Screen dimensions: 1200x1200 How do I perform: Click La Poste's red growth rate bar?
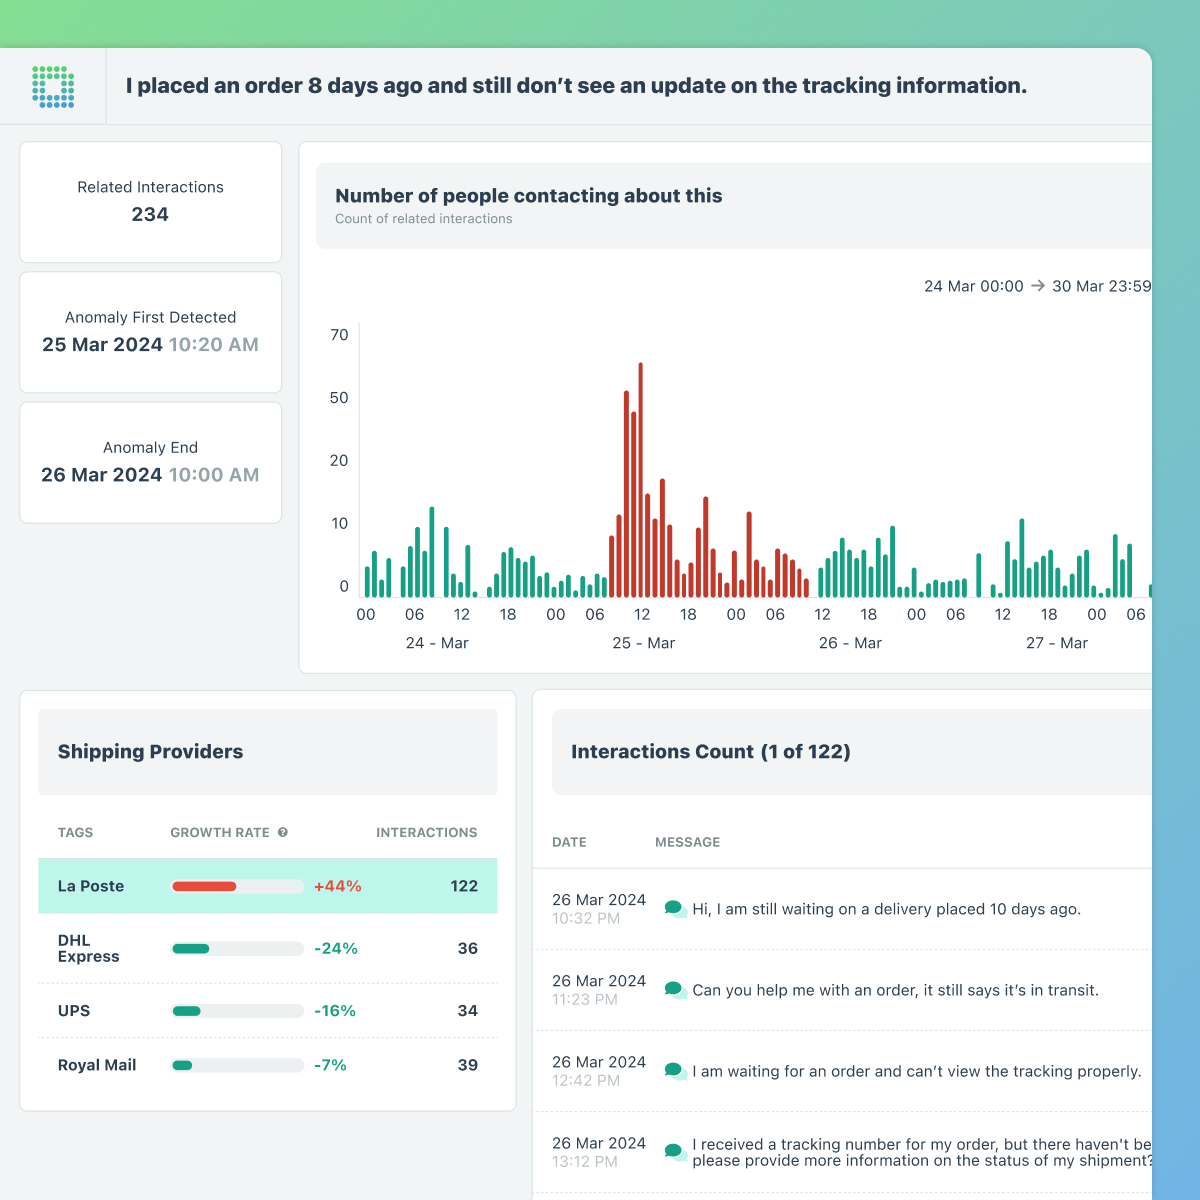204,886
